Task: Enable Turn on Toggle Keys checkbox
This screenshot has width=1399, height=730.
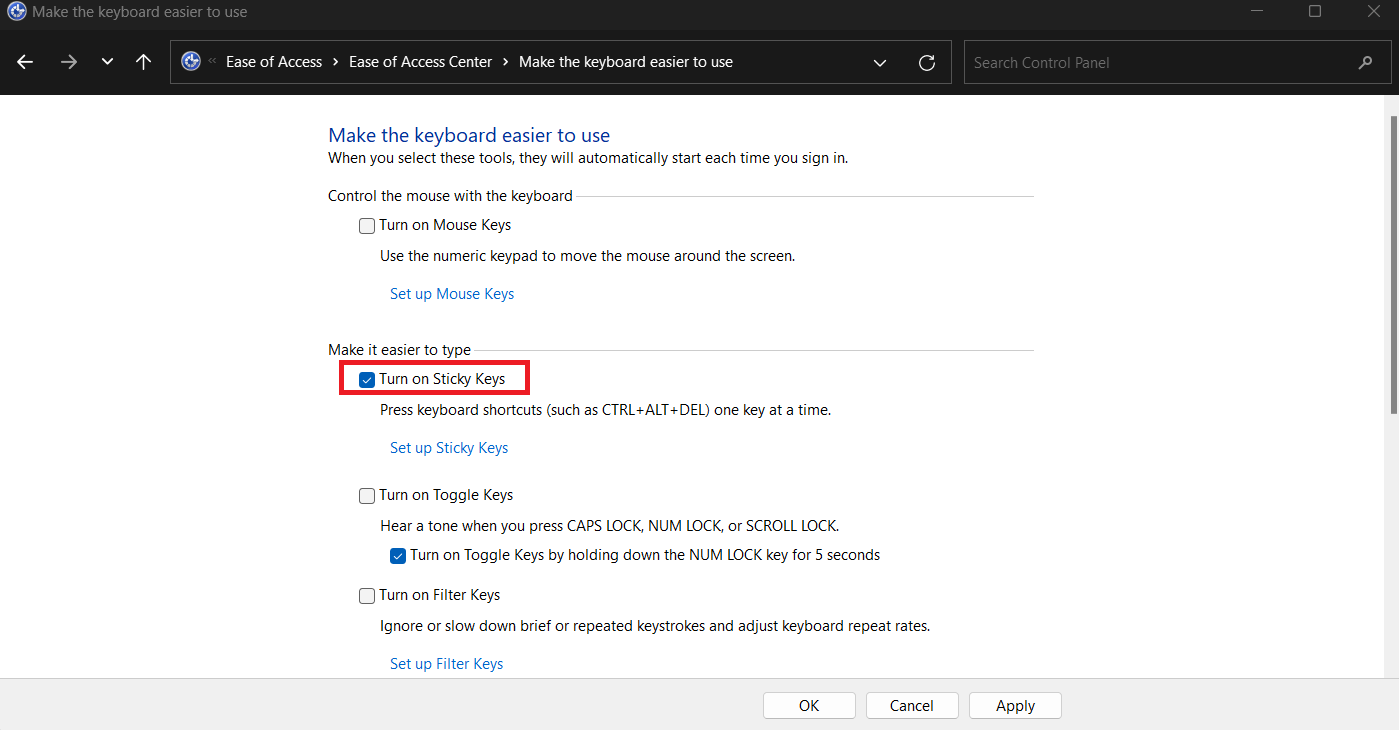Action: (x=367, y=496)
